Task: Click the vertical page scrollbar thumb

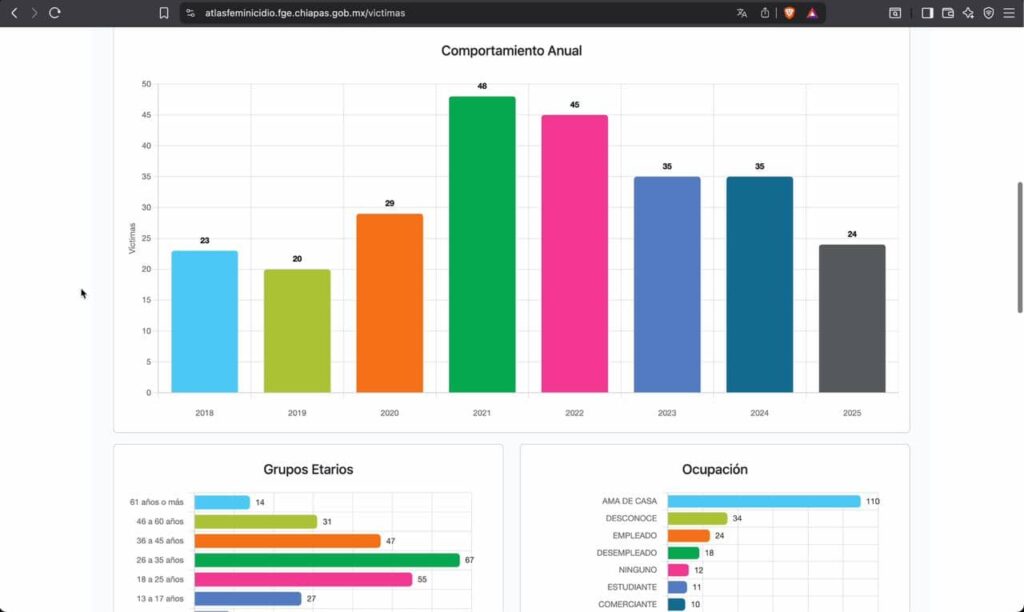Action: [1019, 248]
